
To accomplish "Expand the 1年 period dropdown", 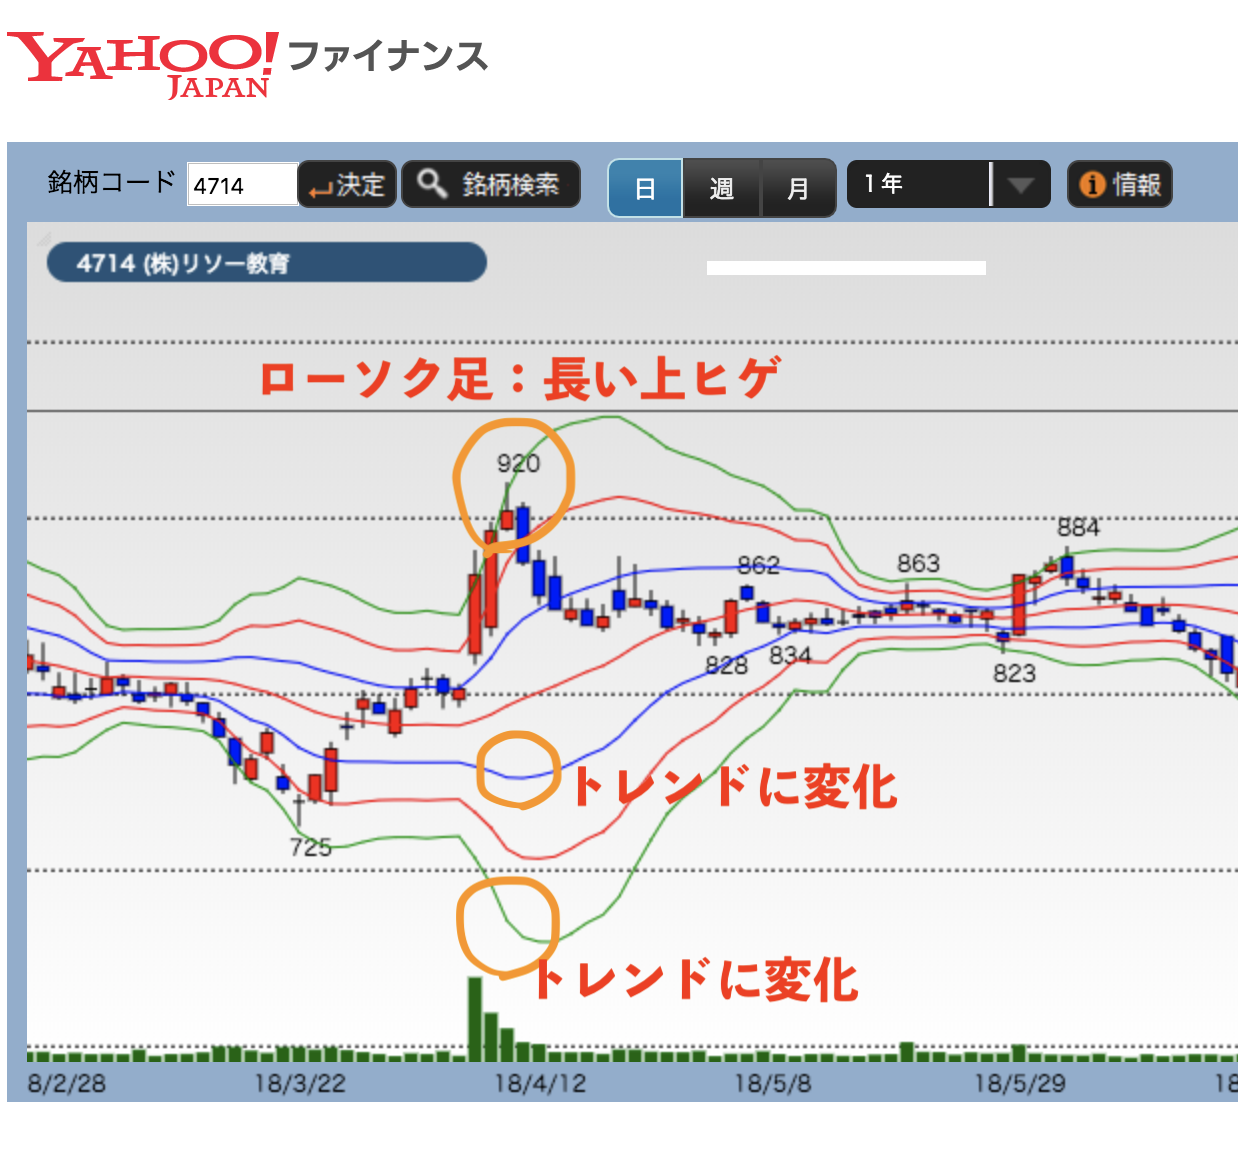I will tap(949, 184).
